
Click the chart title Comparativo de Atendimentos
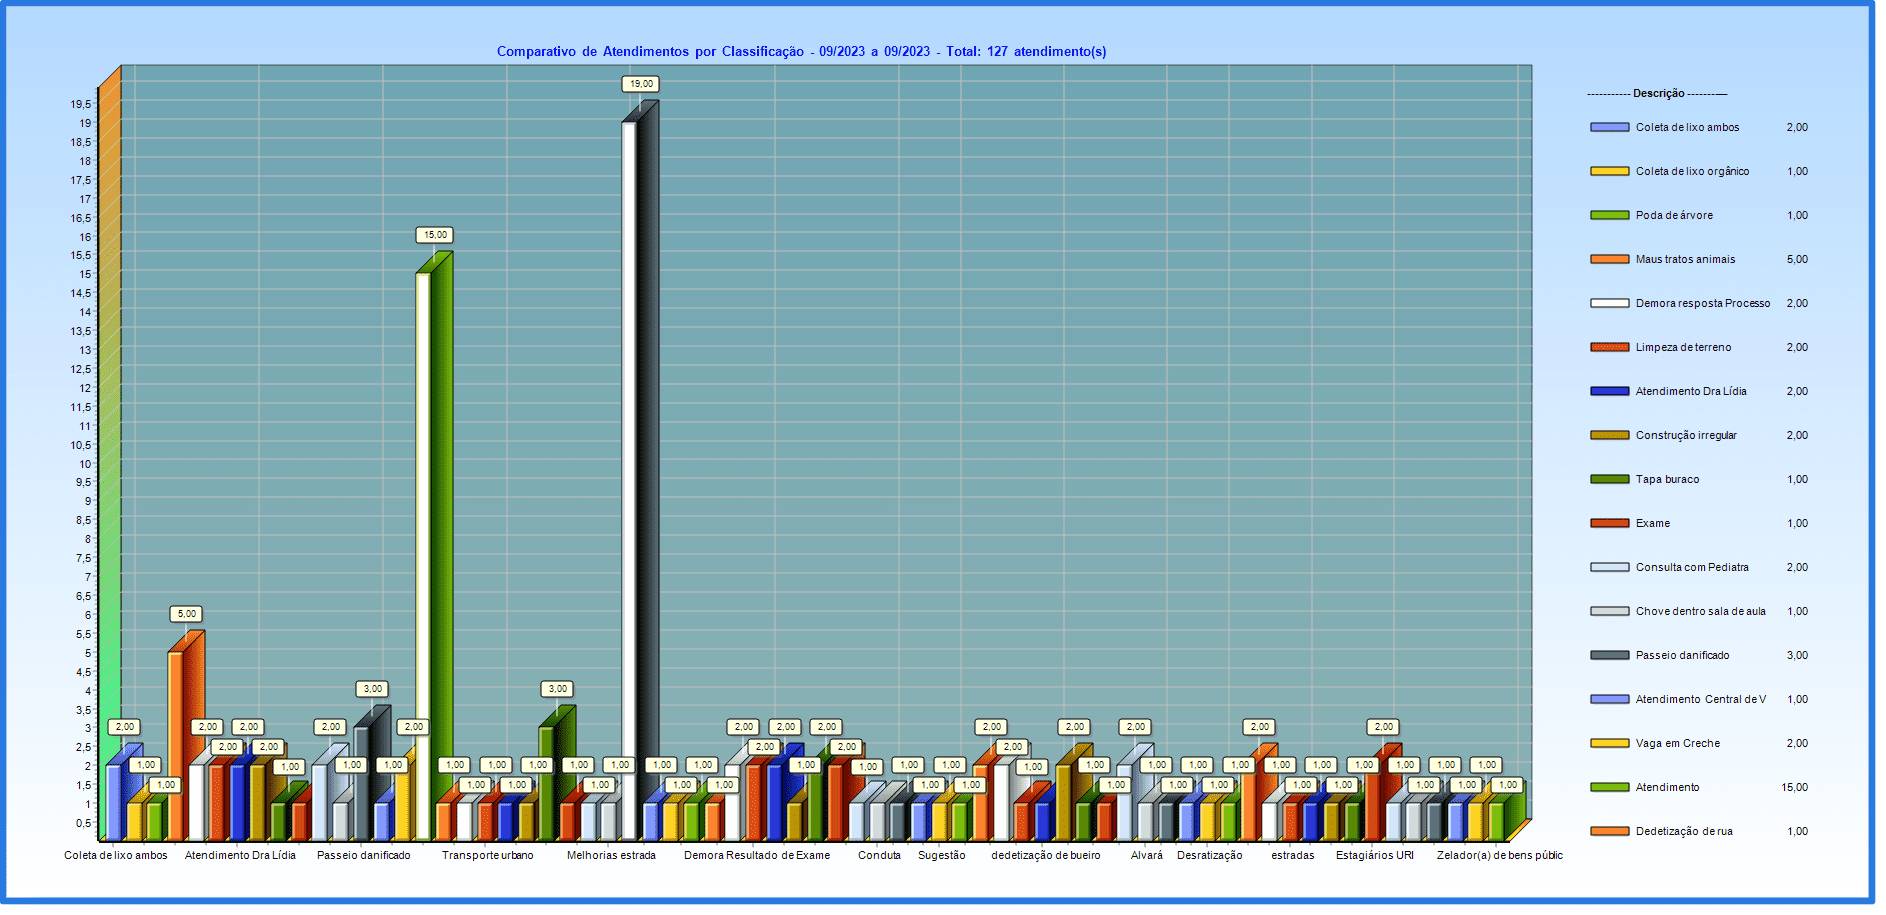801,52
